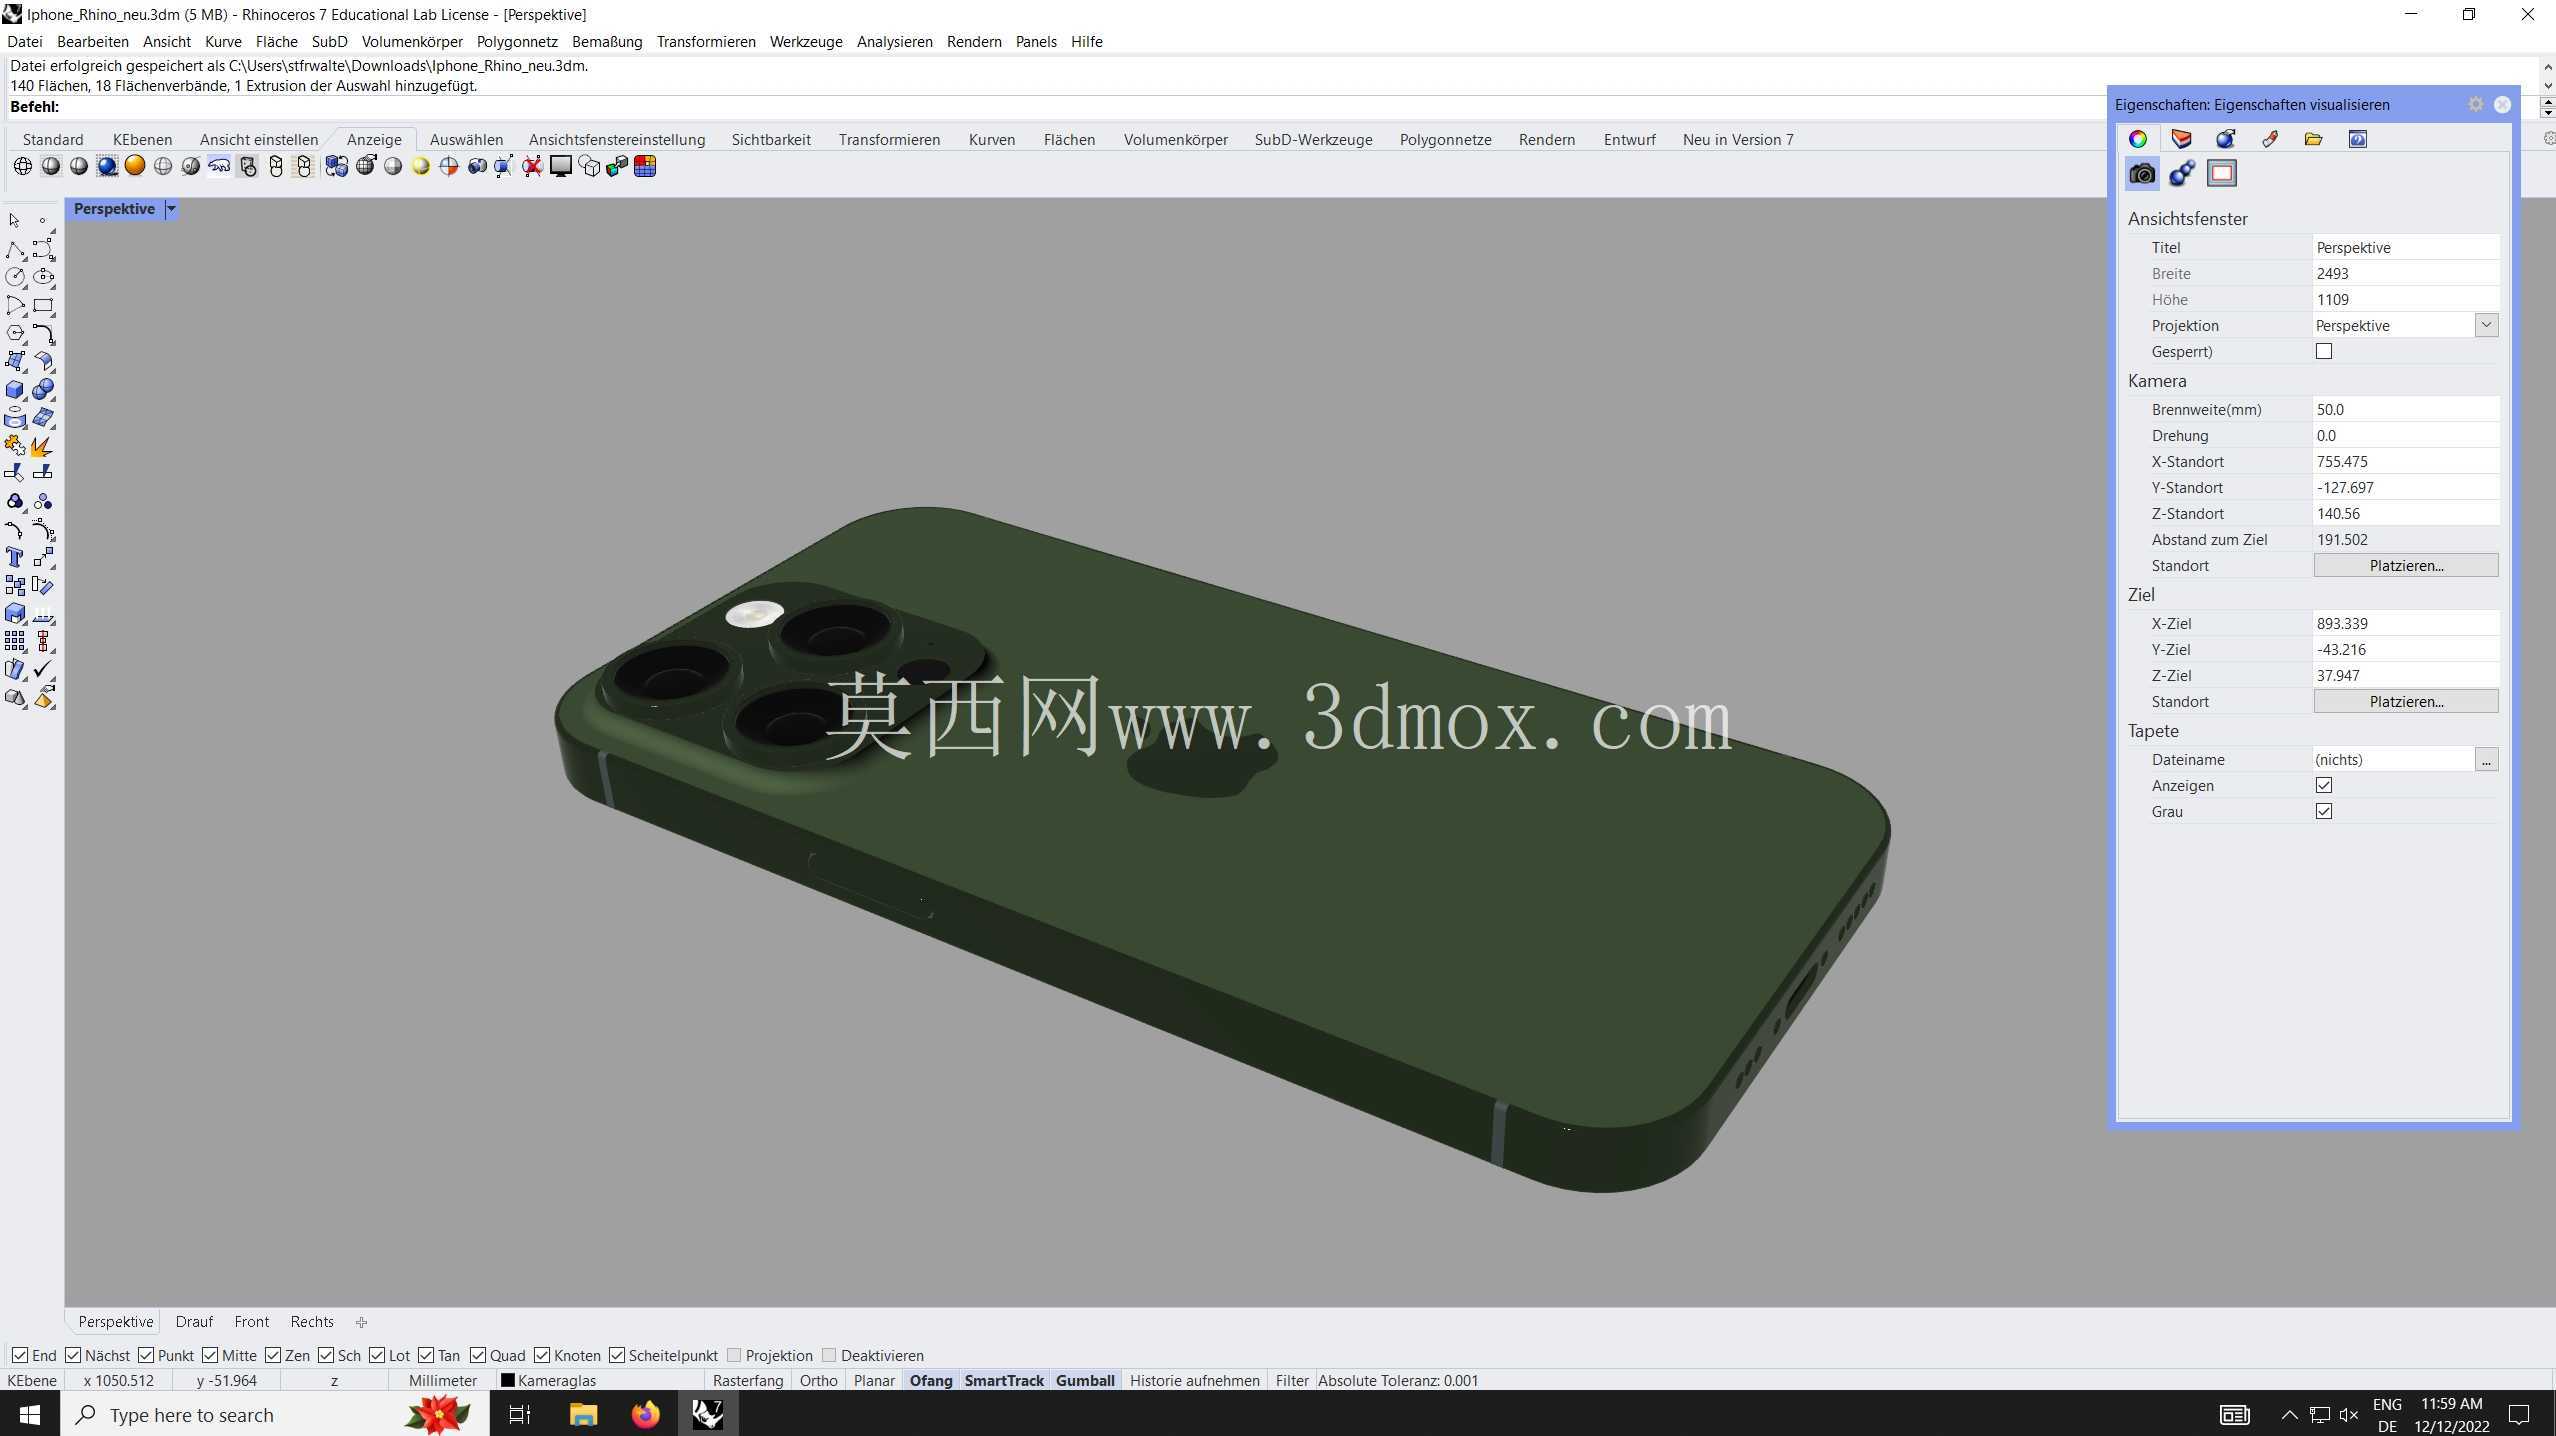Viewport: 2556px width, 1436px height.
Task: Browse wallpaper file with the ... button
Action: coord(2486,759)
